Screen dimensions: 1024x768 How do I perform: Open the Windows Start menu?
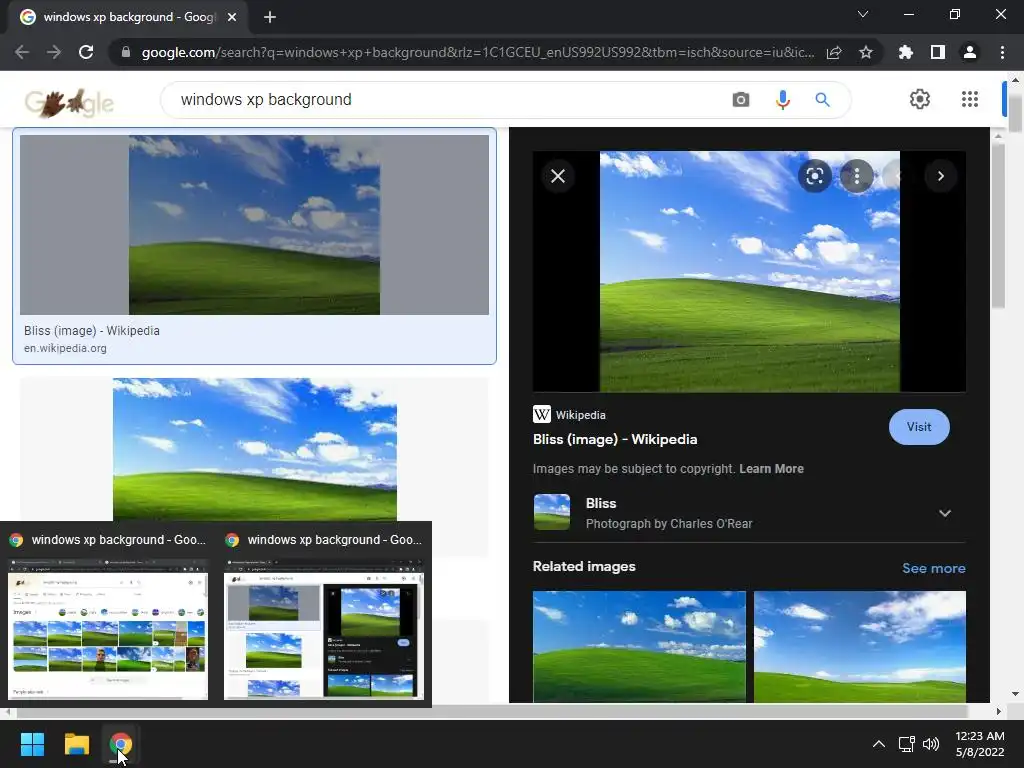[x=32, y=744]
